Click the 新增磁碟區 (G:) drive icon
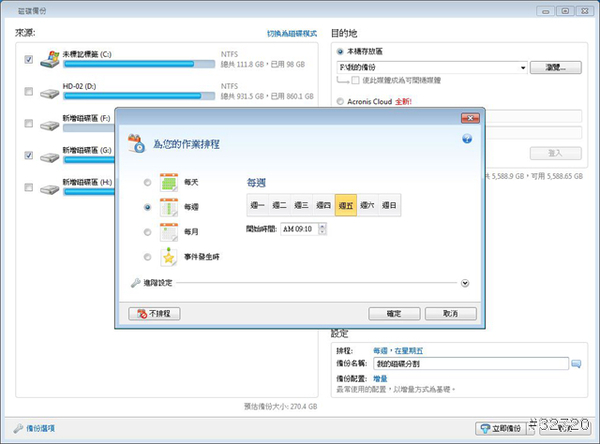This screenshot has width=600, height=444. pyautogui.click(x=50, y=157)
